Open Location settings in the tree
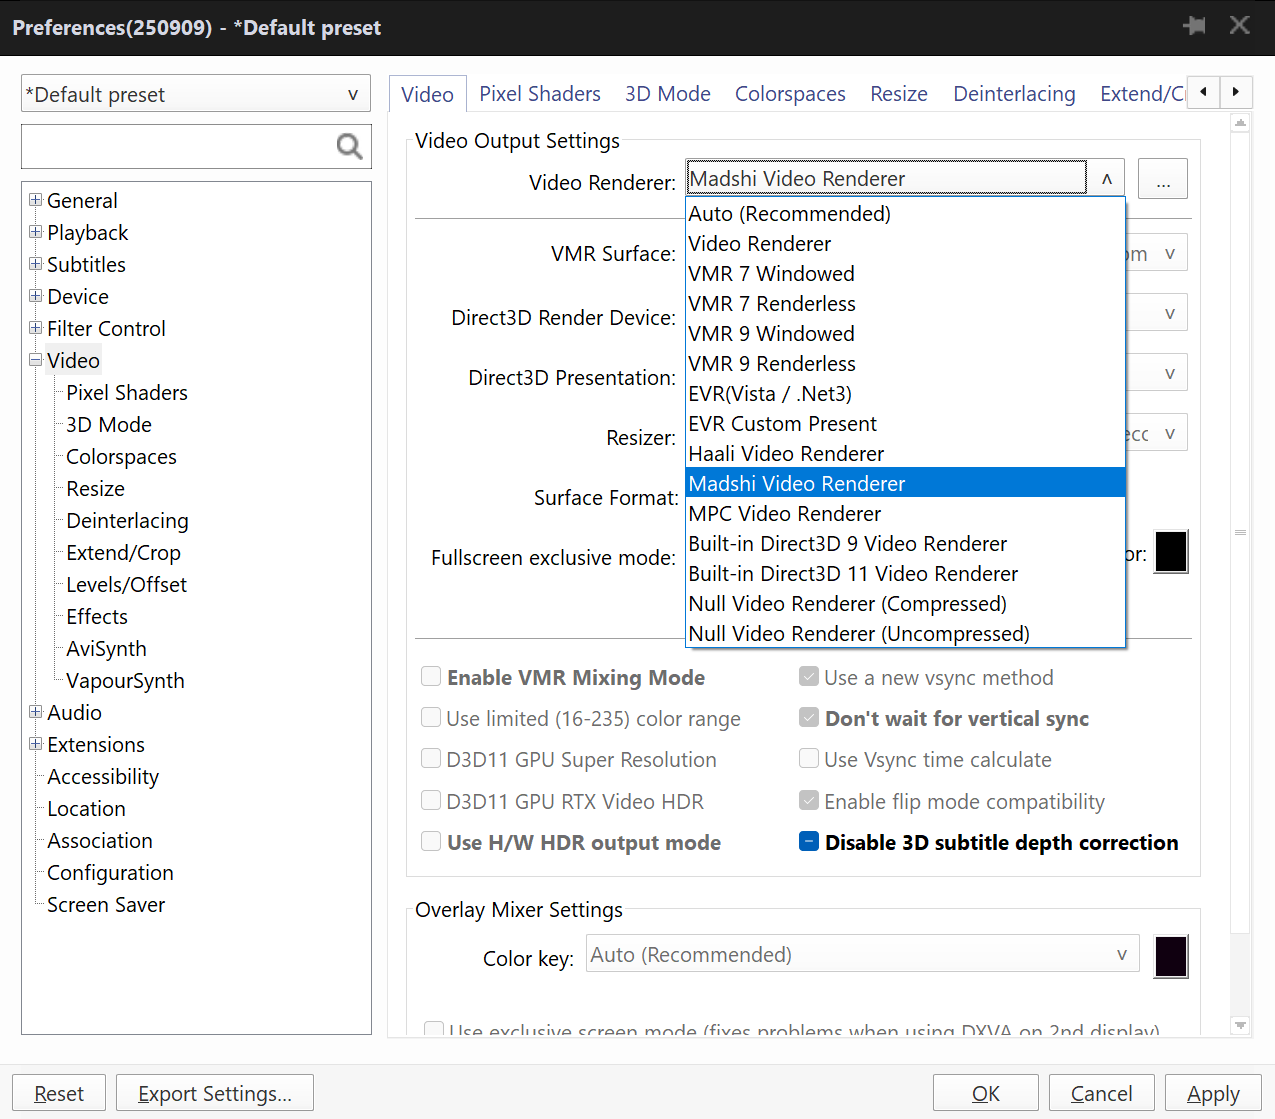This screenshot has height=1119, width=1275. pos(86,808)
